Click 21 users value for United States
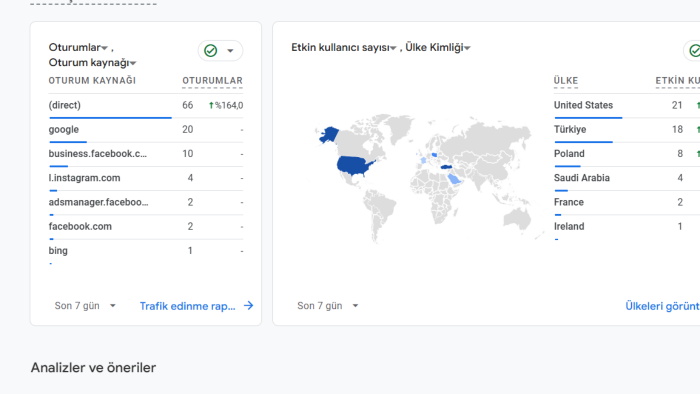Viewport: 700px width, 394px height. (677, 105)
